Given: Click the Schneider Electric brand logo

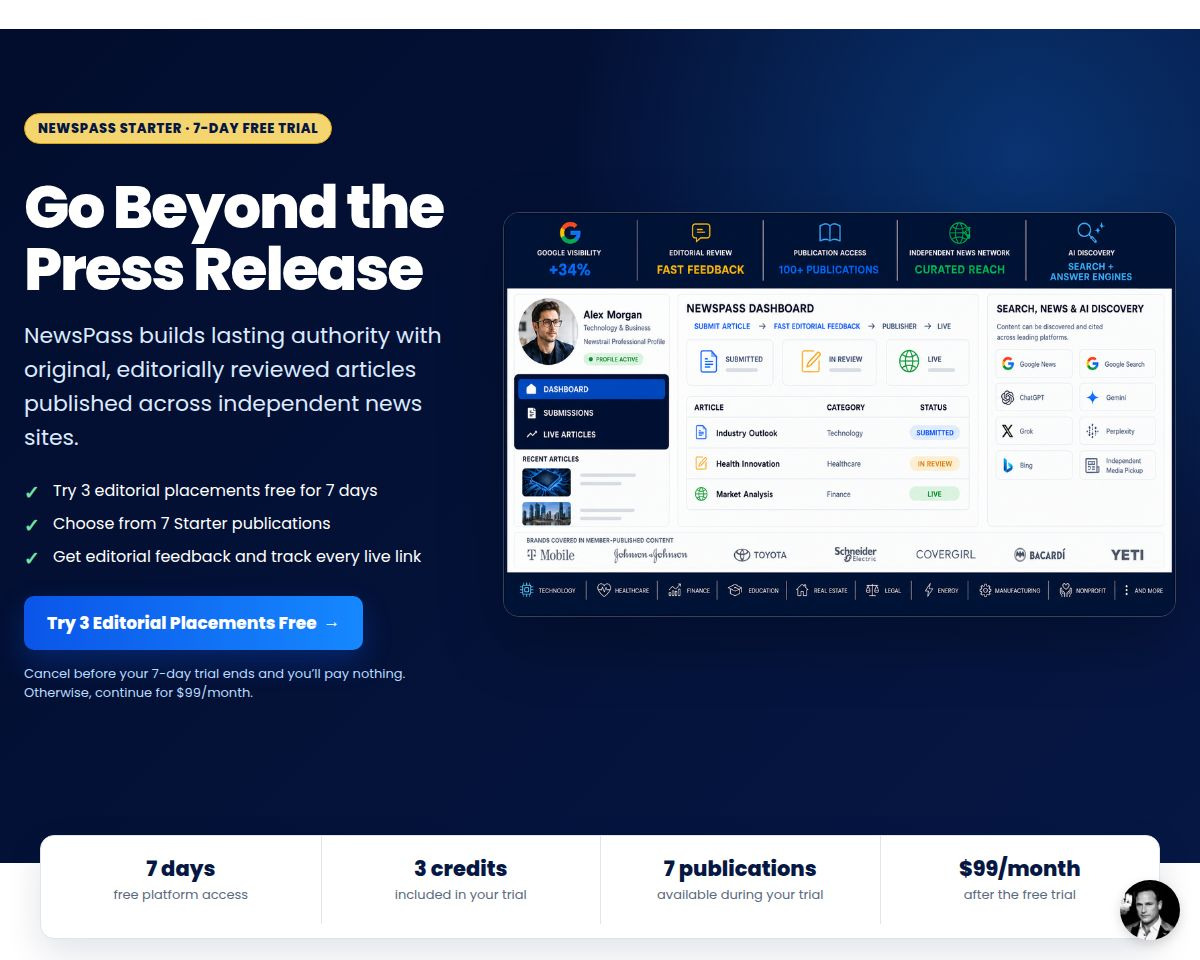Looking at the screenshot, I should (856, 554).
